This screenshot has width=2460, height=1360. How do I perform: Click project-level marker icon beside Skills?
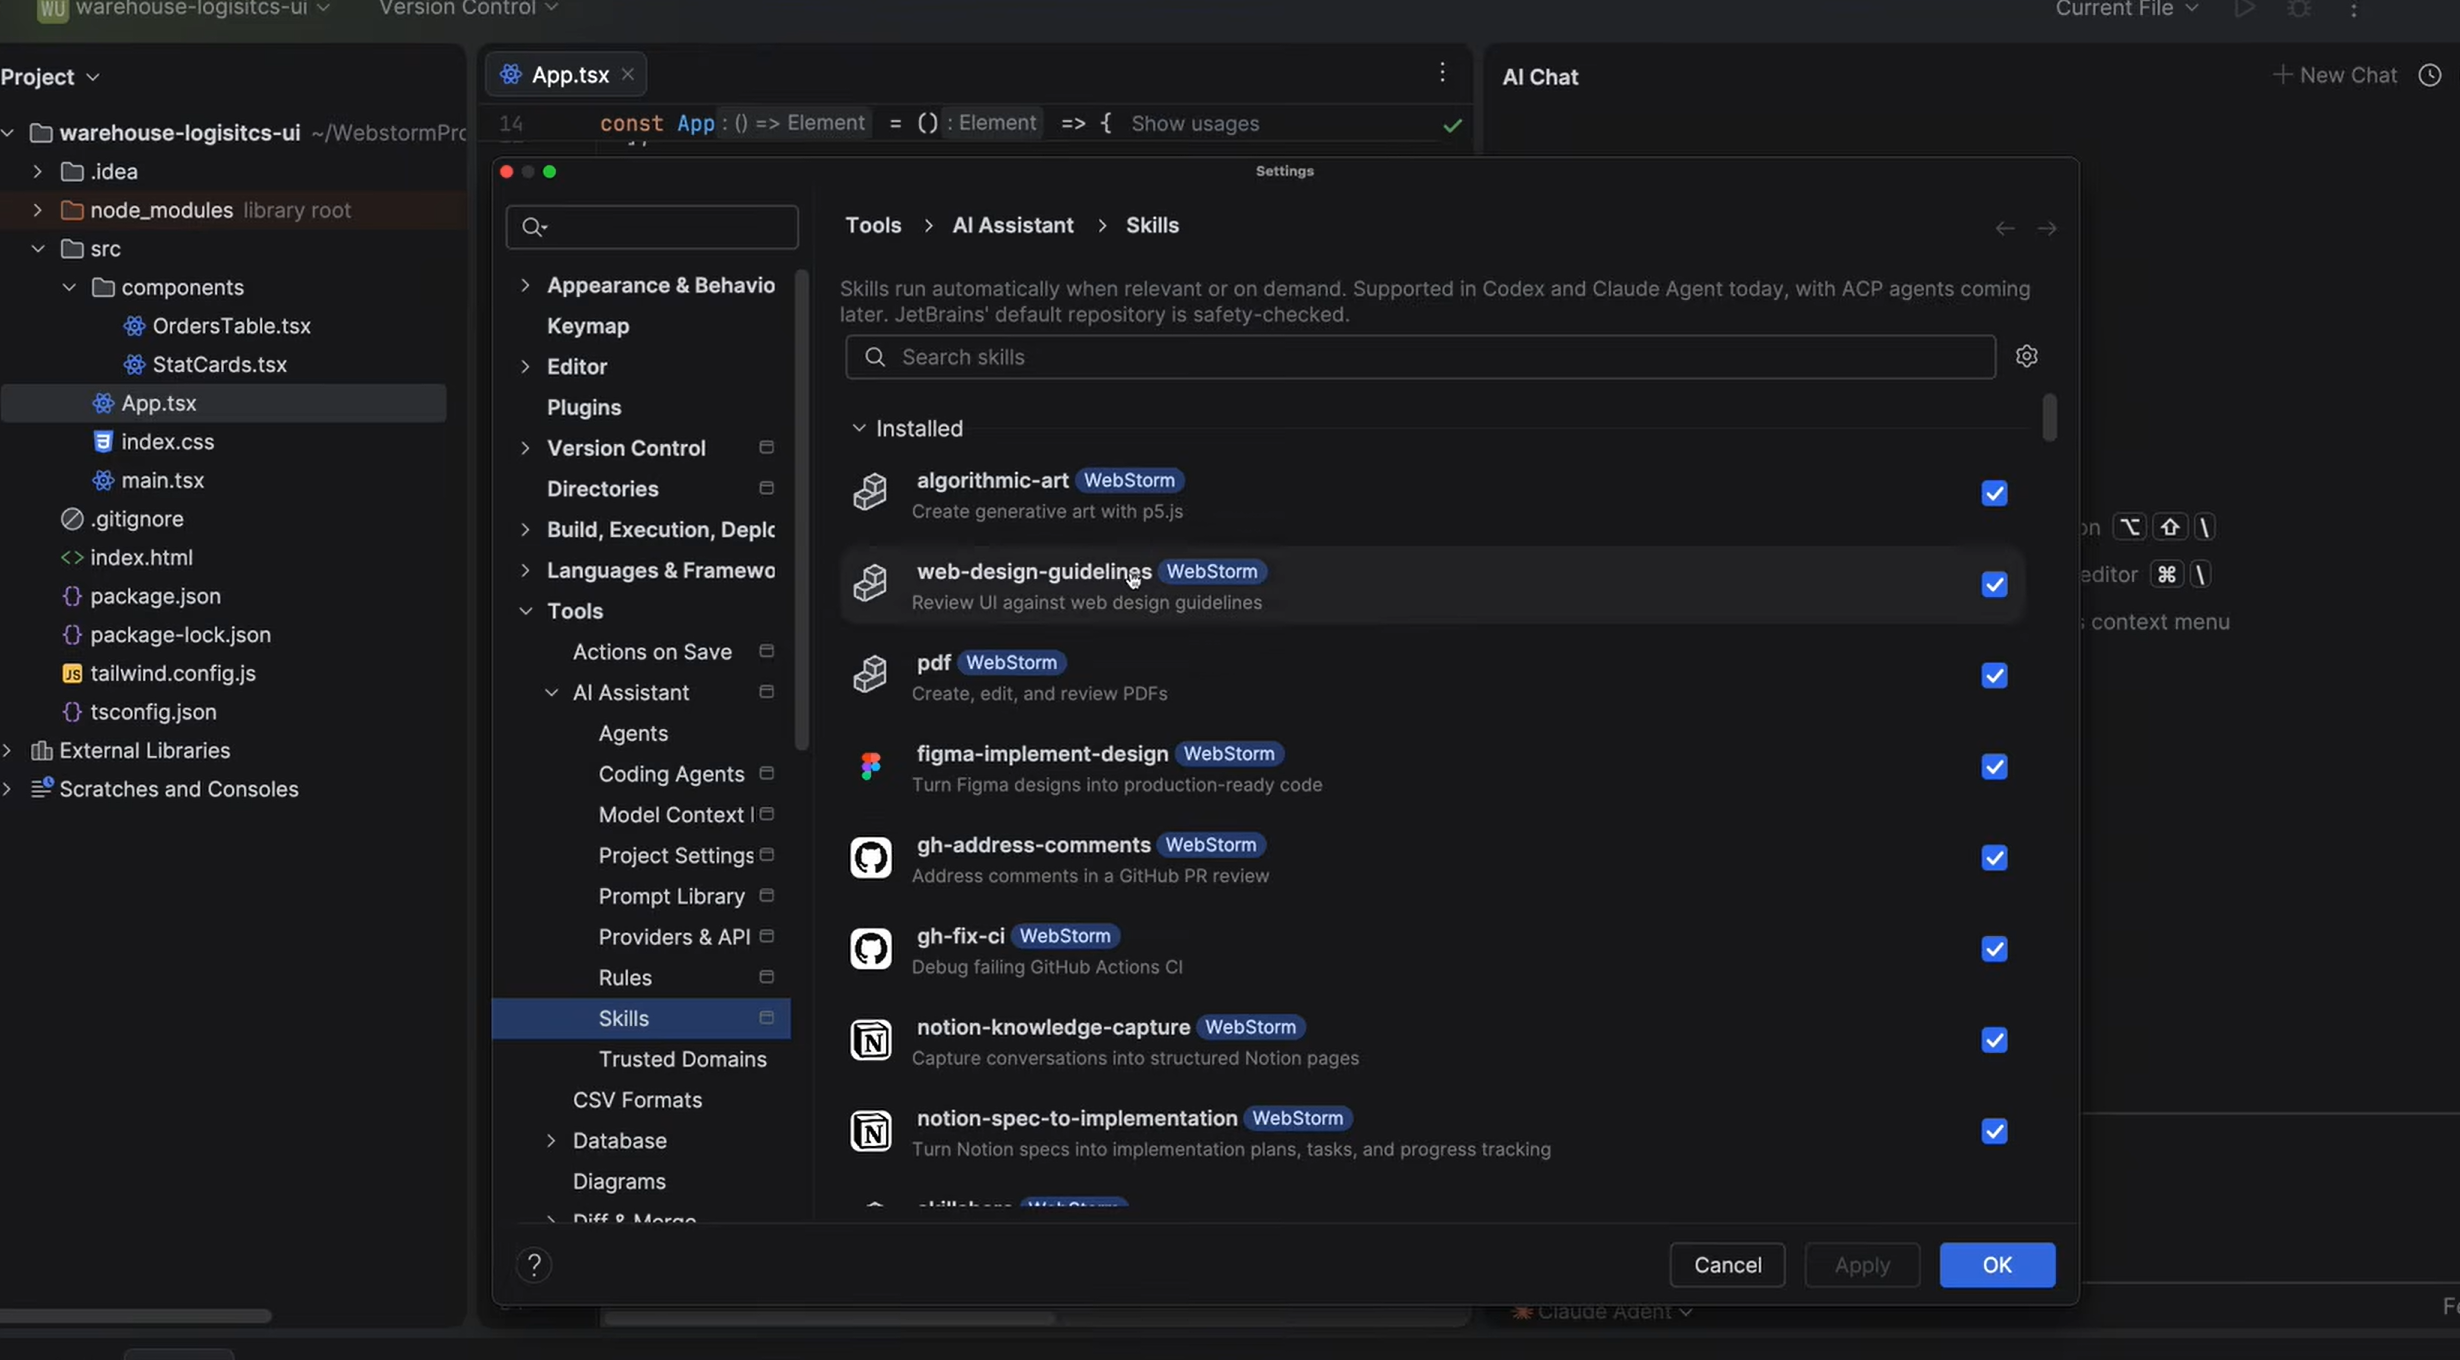(x=767, y=1017)
